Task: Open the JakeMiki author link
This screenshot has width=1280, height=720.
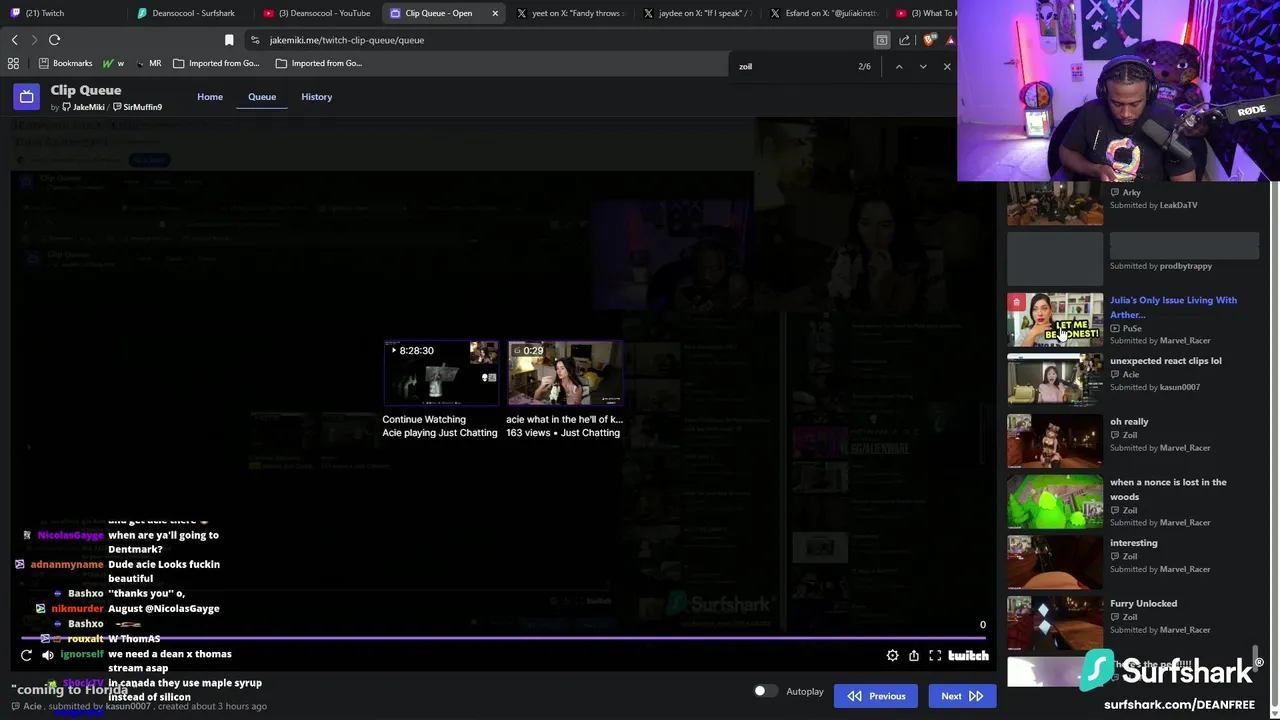Action: (83, 107)
